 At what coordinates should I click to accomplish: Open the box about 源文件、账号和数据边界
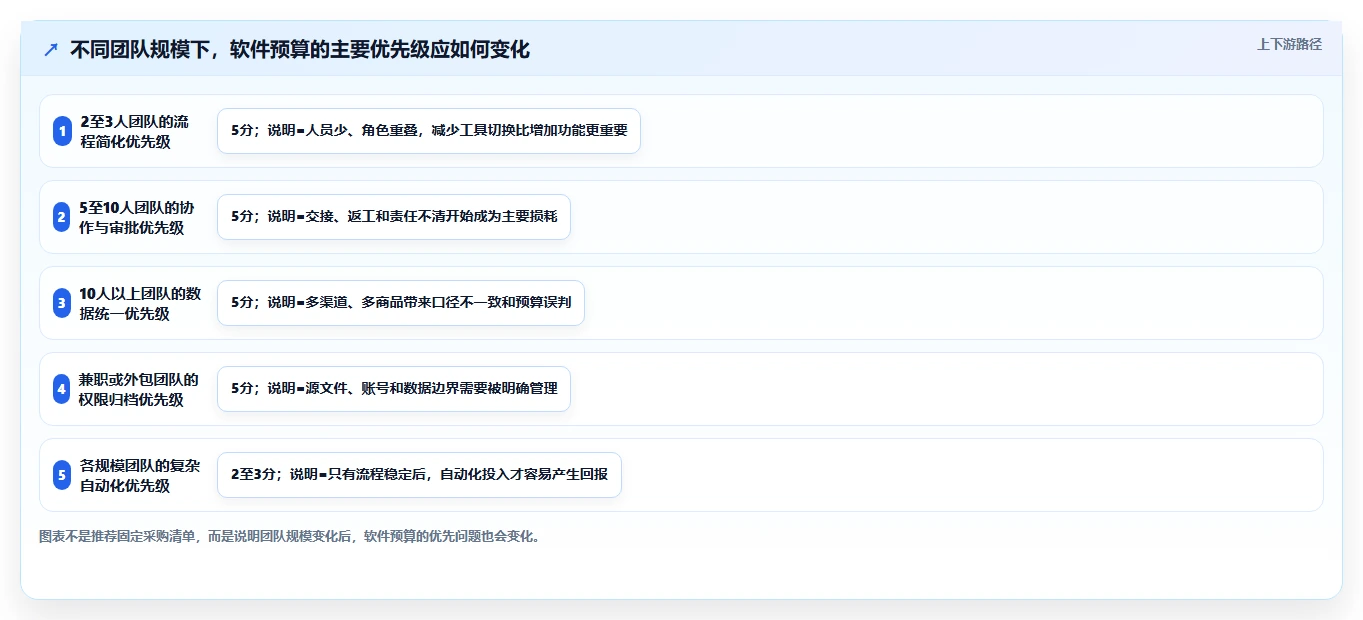click(x=394, y=389)
